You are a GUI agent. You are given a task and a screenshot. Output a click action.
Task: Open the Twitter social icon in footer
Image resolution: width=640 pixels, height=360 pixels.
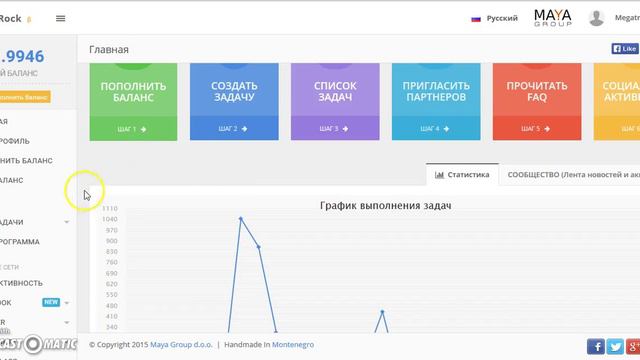615,347
